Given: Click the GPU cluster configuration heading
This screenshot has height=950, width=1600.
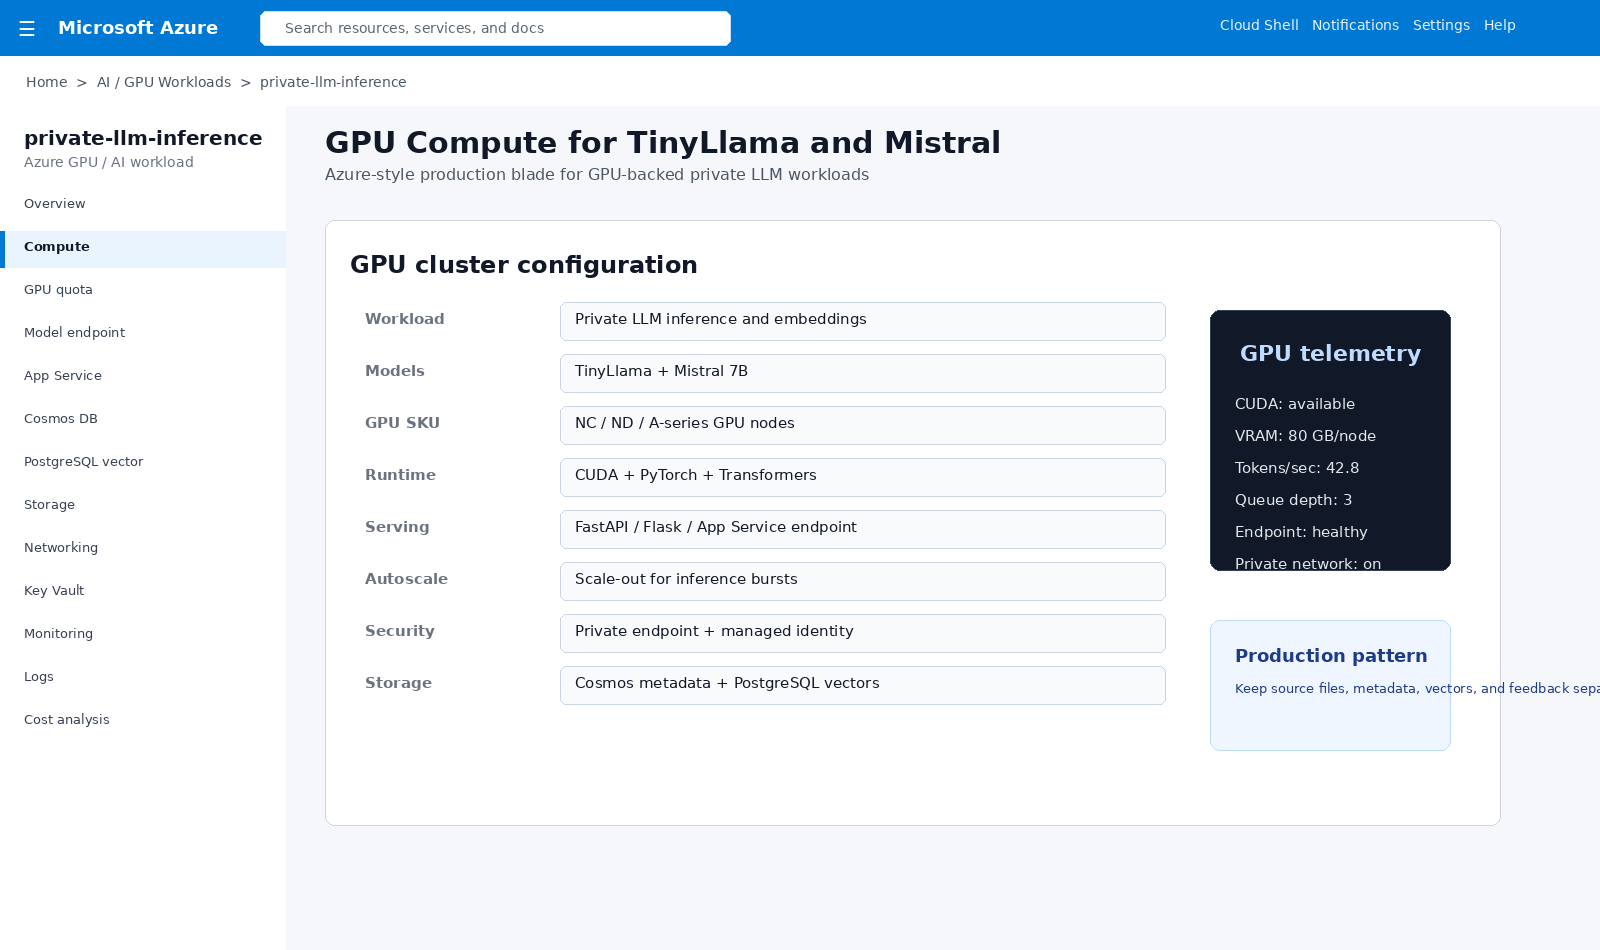Looking at the screenshot, I should point(524,265).
